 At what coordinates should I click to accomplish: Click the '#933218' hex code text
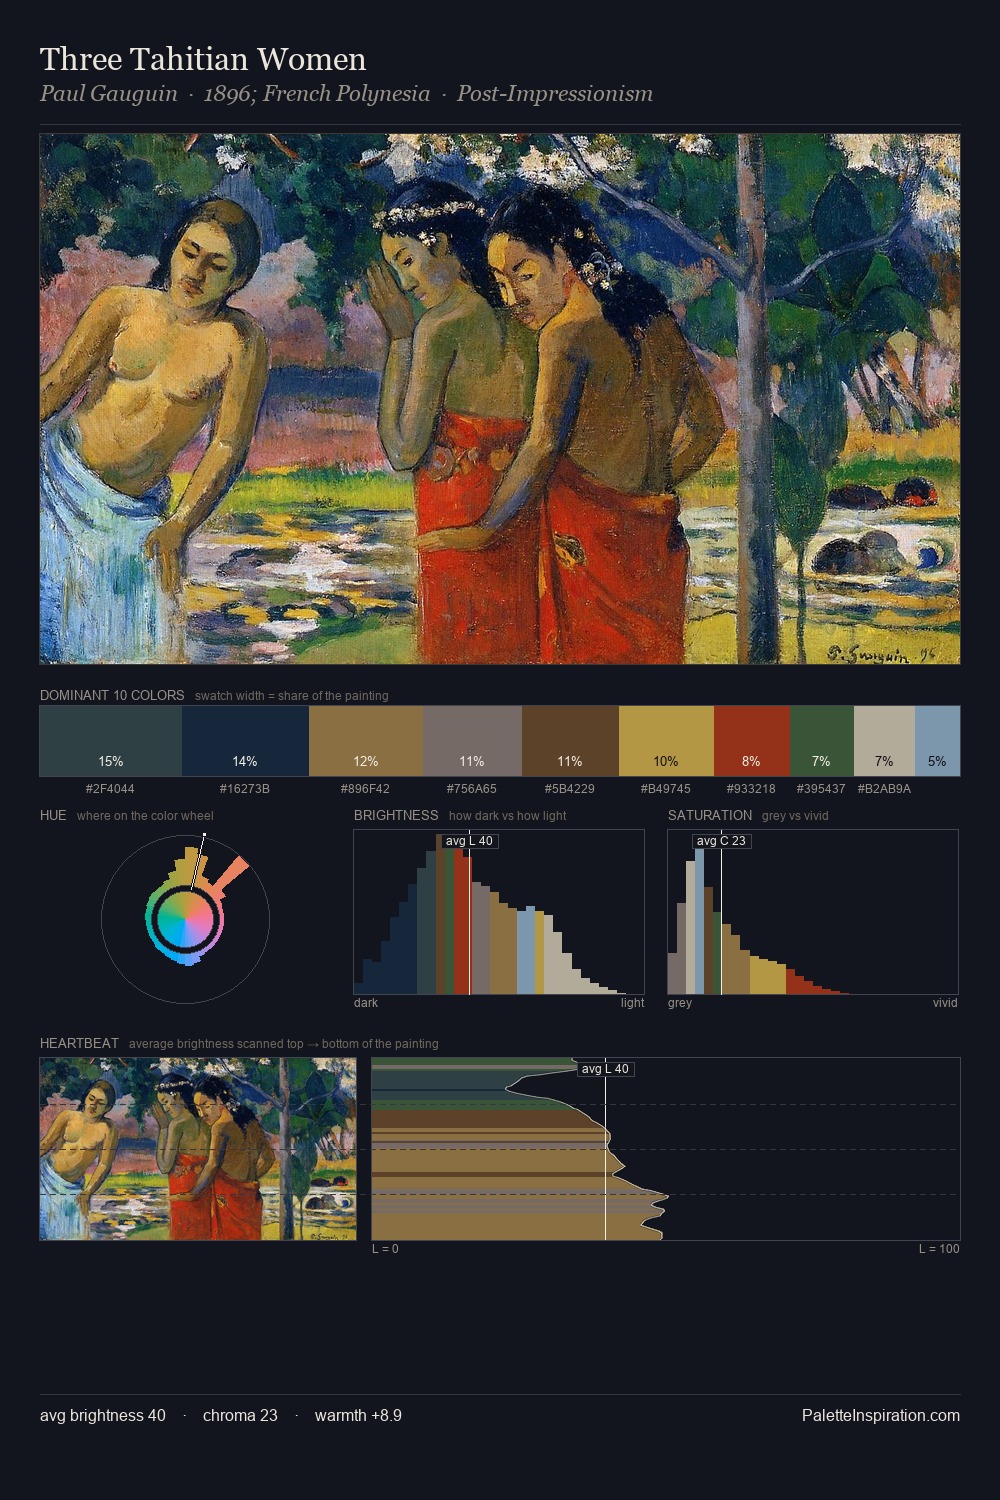tap(751, 789)
